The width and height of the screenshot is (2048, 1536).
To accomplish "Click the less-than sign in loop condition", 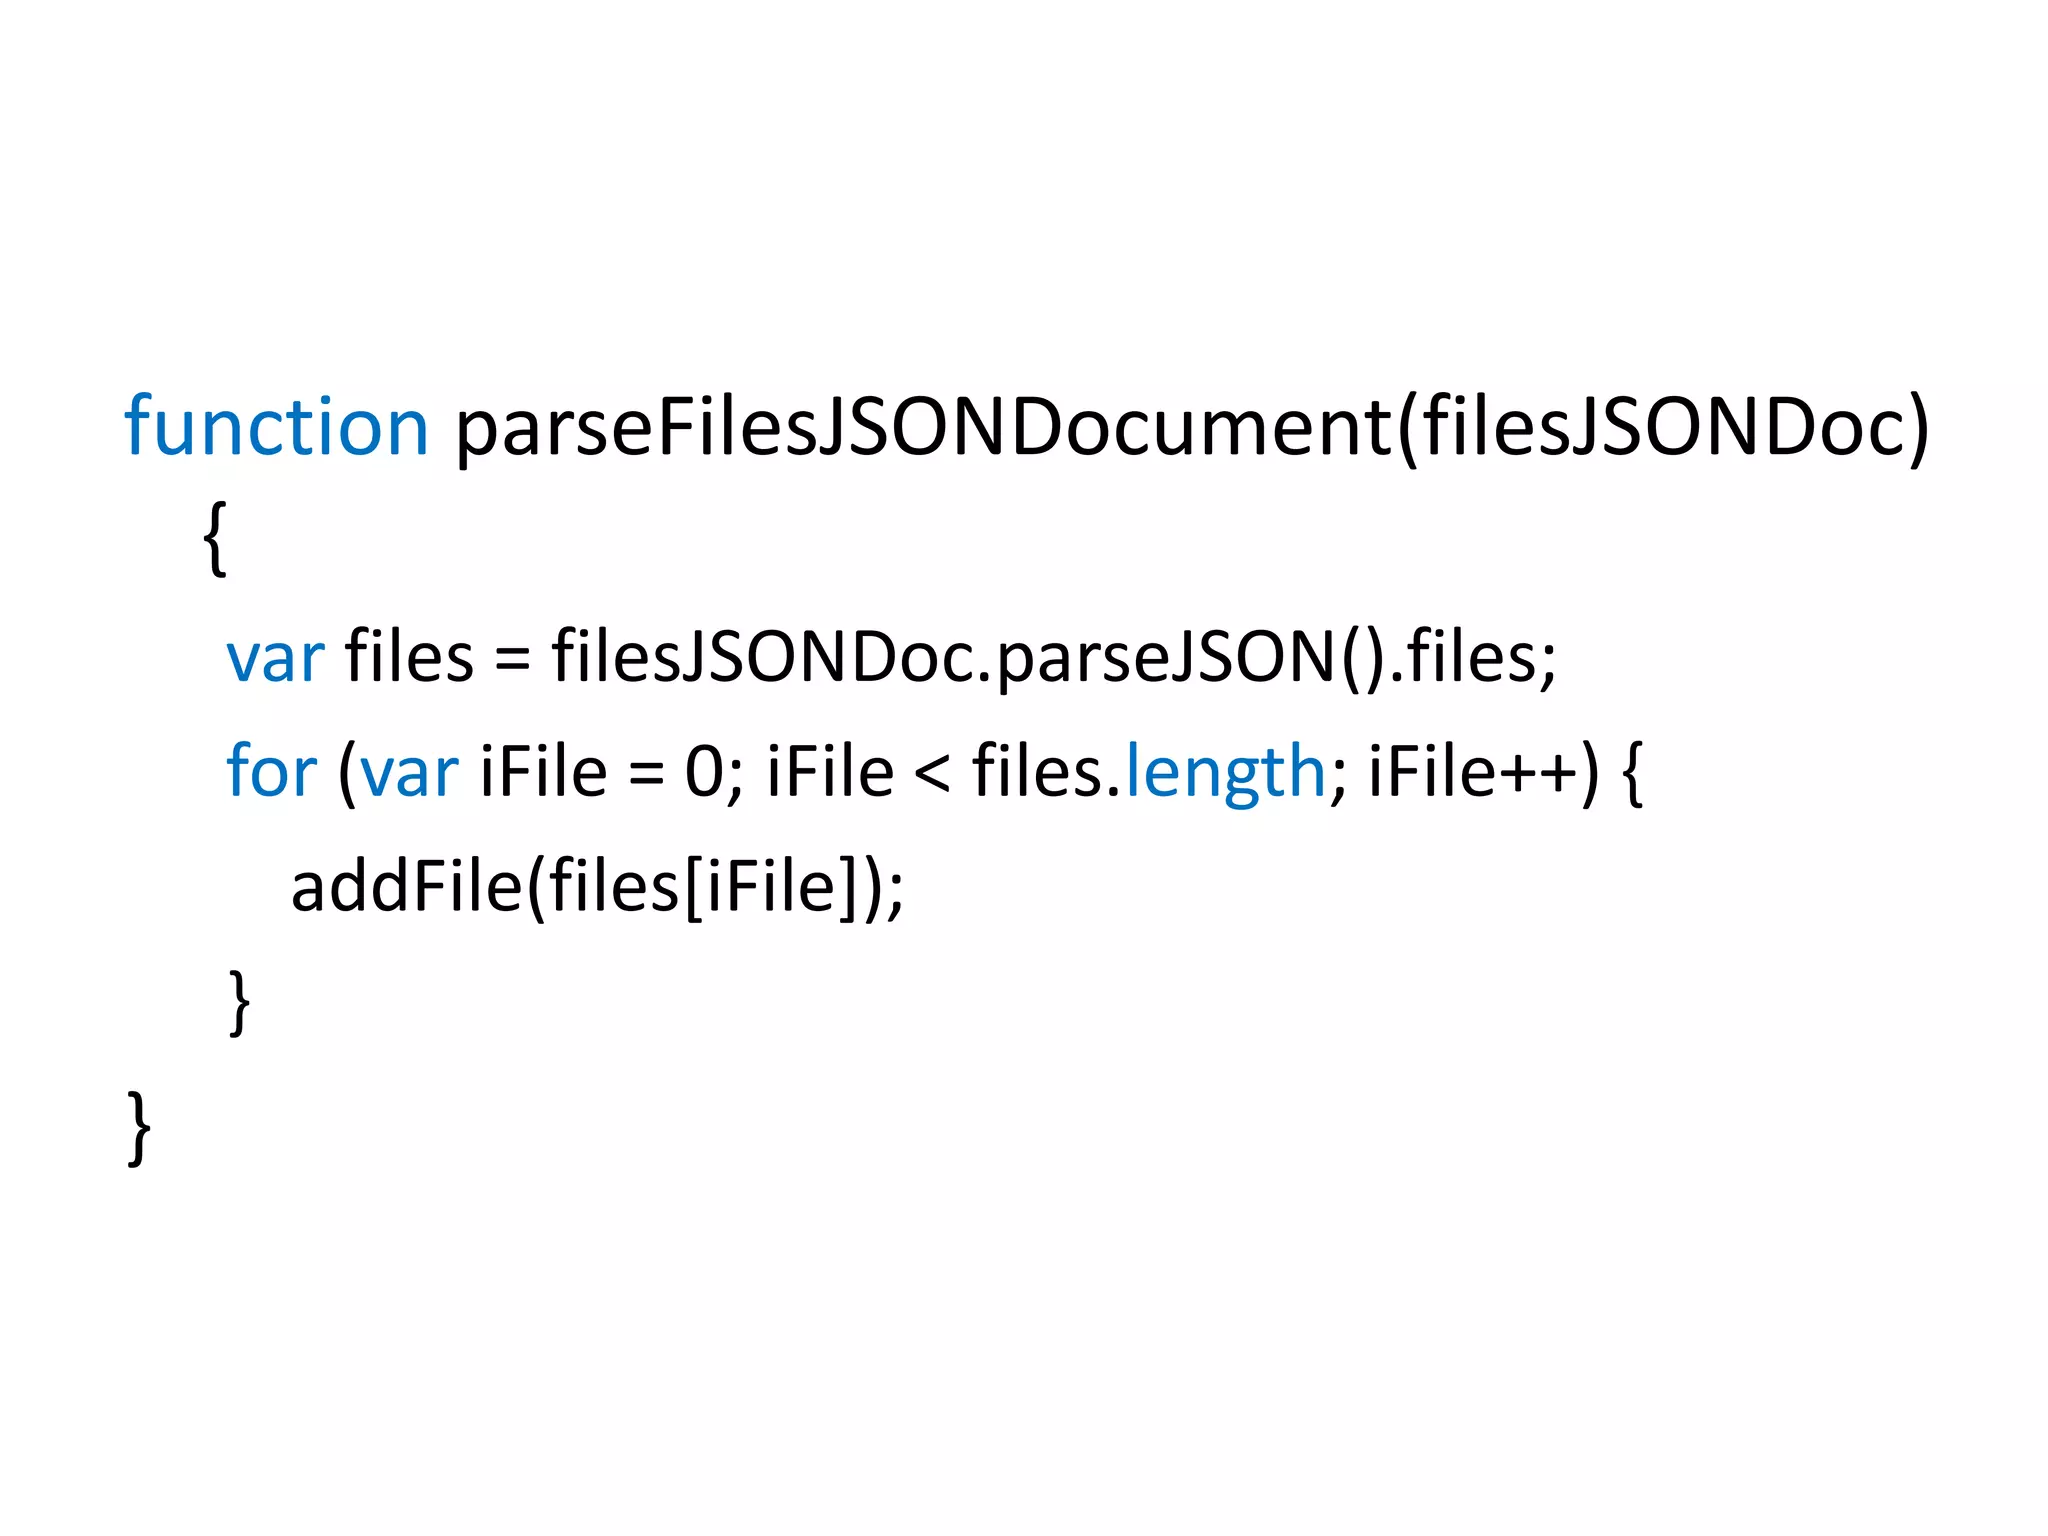I will click(933, 773).
